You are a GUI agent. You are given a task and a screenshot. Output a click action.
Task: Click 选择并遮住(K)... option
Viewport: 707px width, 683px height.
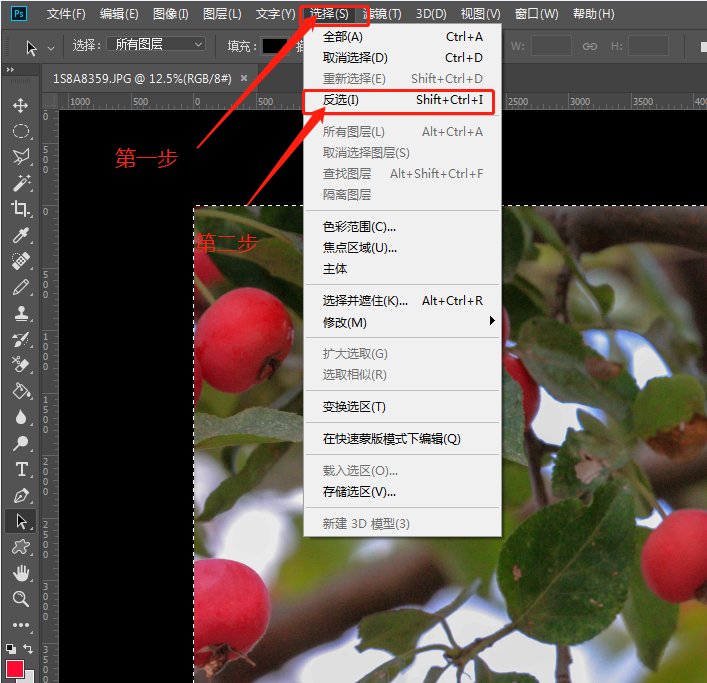365,301
